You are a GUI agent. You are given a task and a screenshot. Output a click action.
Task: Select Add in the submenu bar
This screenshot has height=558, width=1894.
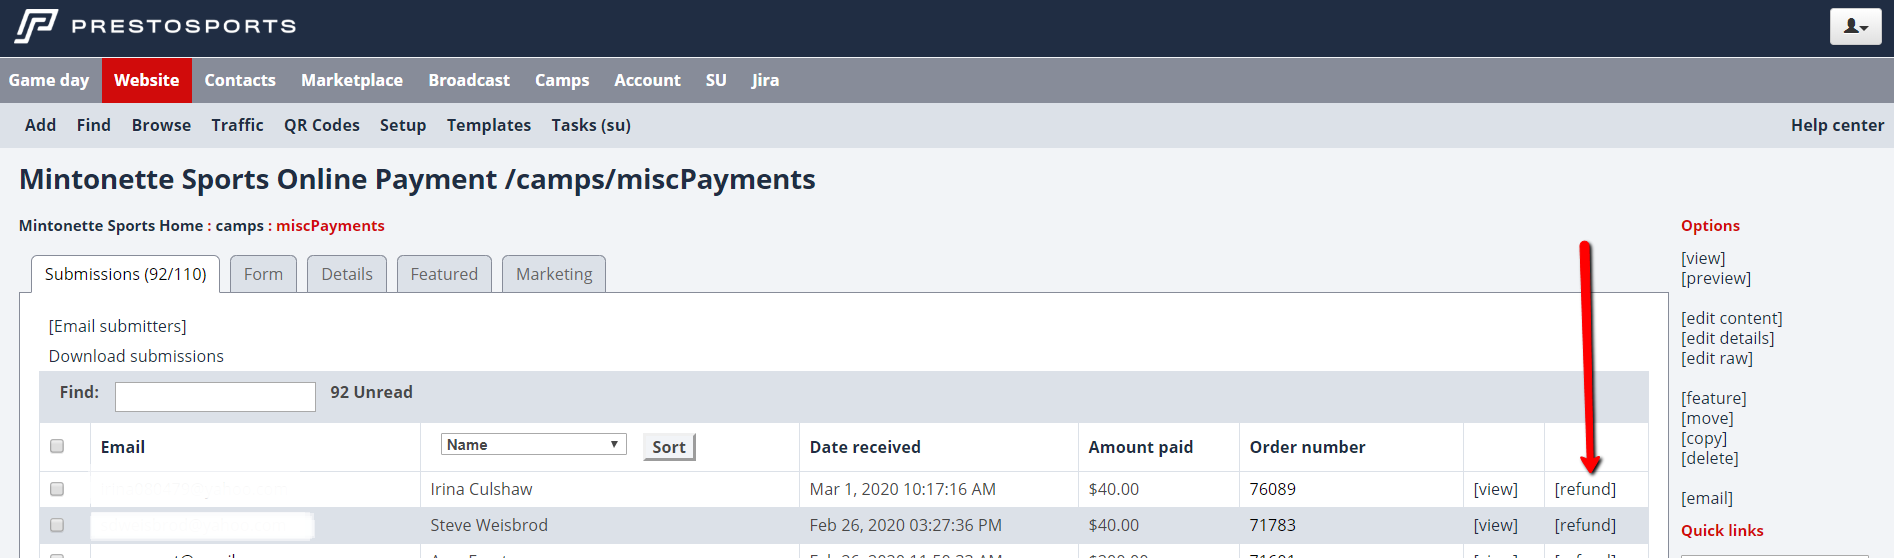pyautogui.click(x=40, y=125)
